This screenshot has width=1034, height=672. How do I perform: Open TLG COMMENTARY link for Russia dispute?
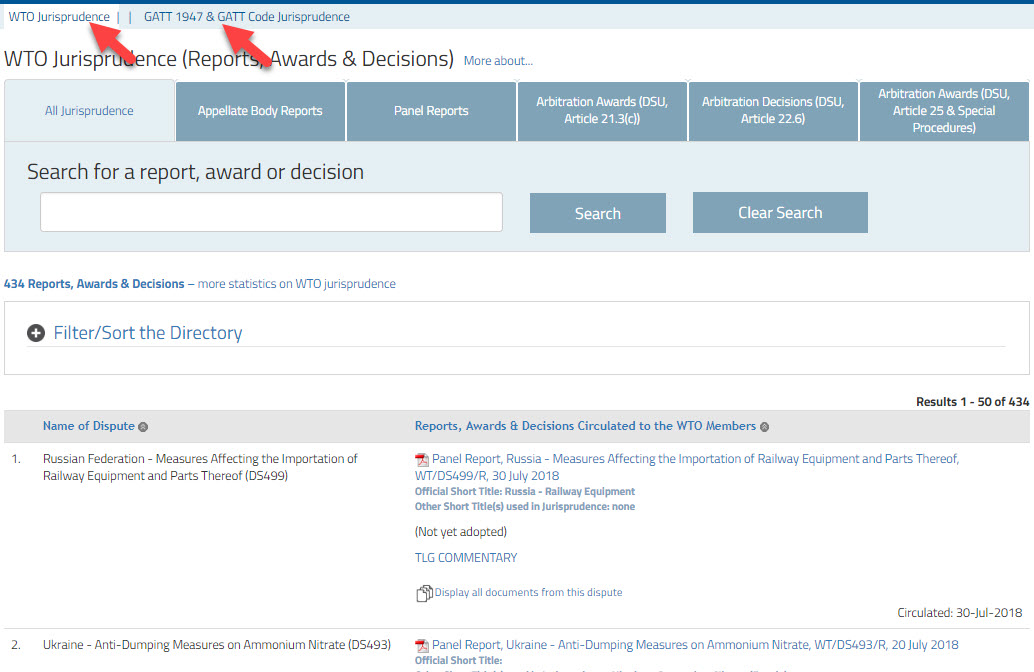[x=466, y=558]
